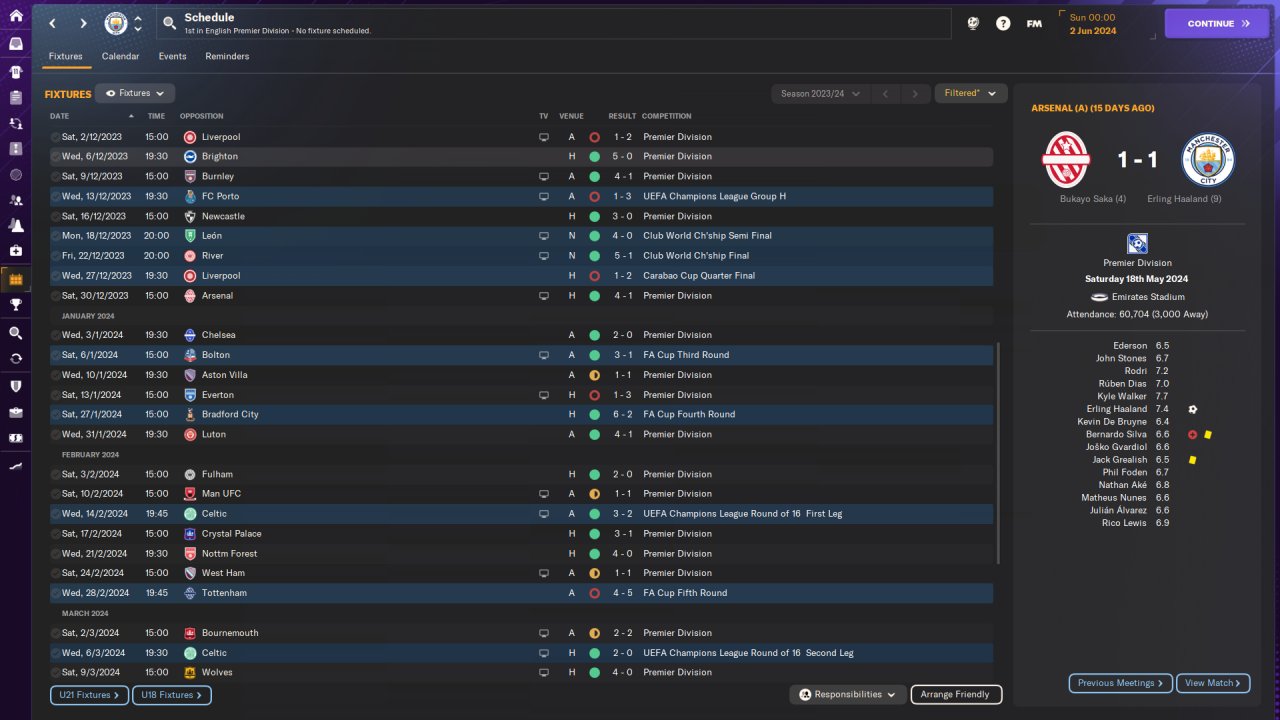1280x720 pixels.
Task: Open the FM menu logo
Action: coord(1034,23)
